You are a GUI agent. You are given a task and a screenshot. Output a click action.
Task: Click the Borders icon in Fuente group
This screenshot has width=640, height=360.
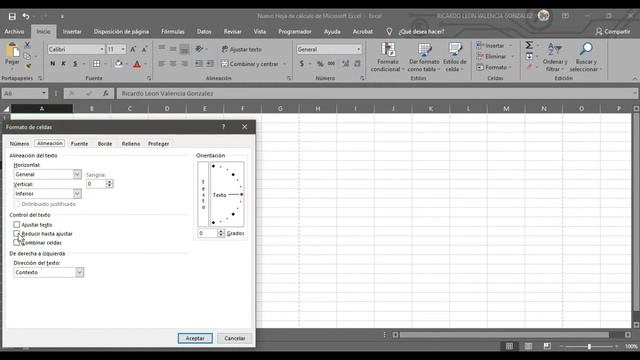[96, 64]
